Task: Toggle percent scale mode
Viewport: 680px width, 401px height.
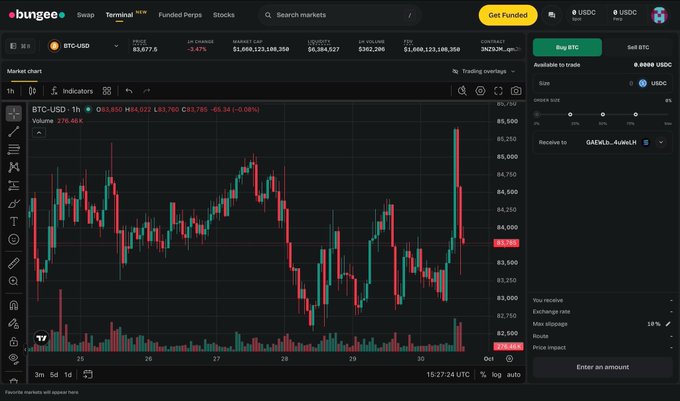Action: pyautogui.click(x=483, y=375)
